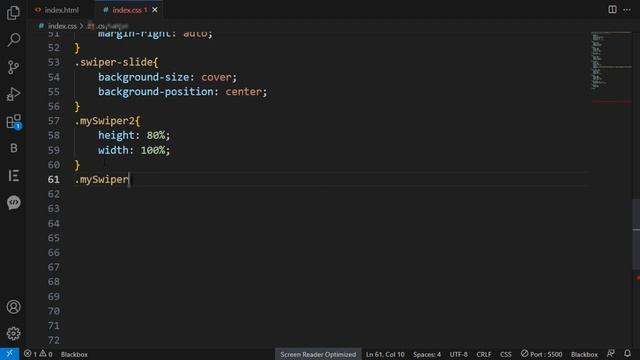Open the Explorer view in activity bar
This screenshot has width=640, height=360.
point(13,13)
